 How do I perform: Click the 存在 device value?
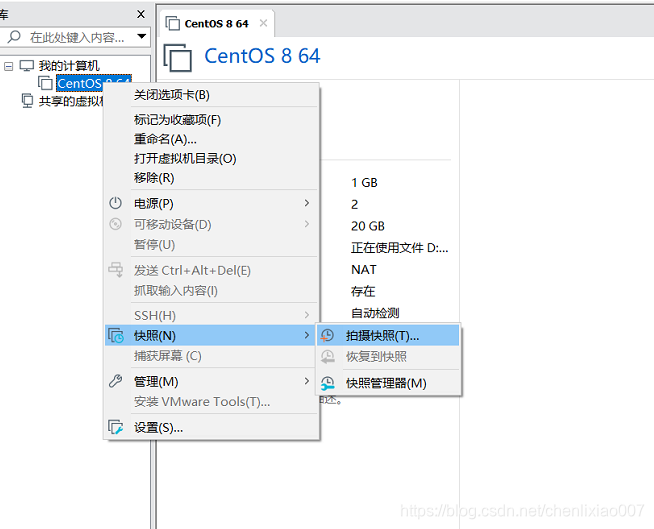click(363, 291)
